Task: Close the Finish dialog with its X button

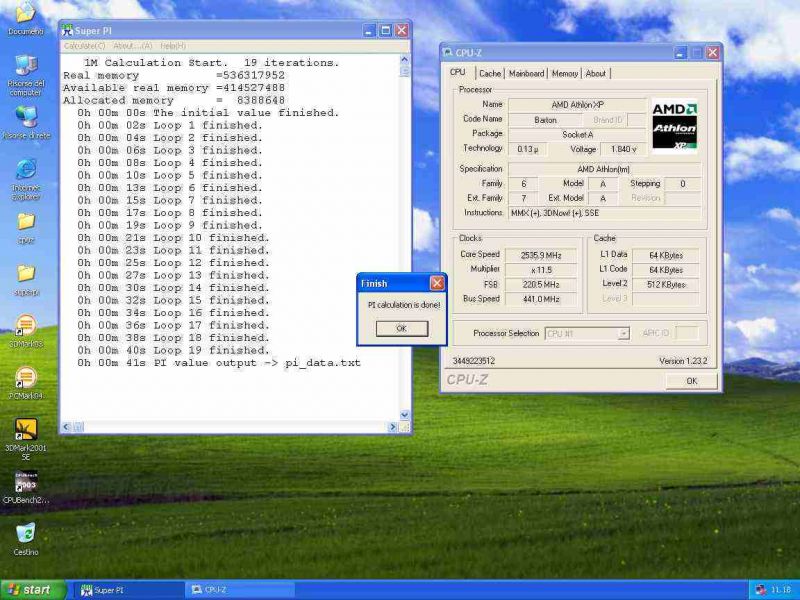Action: click(x=437, y=283)
